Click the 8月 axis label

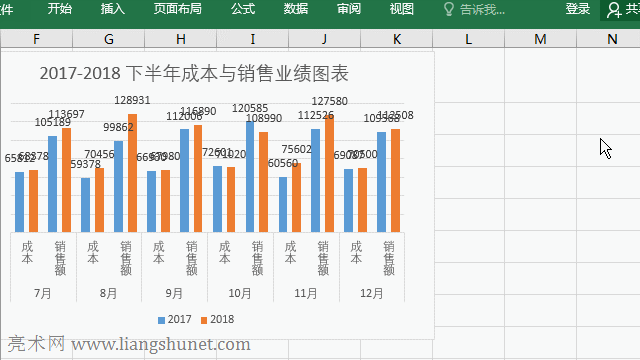[x=109, y=293]
